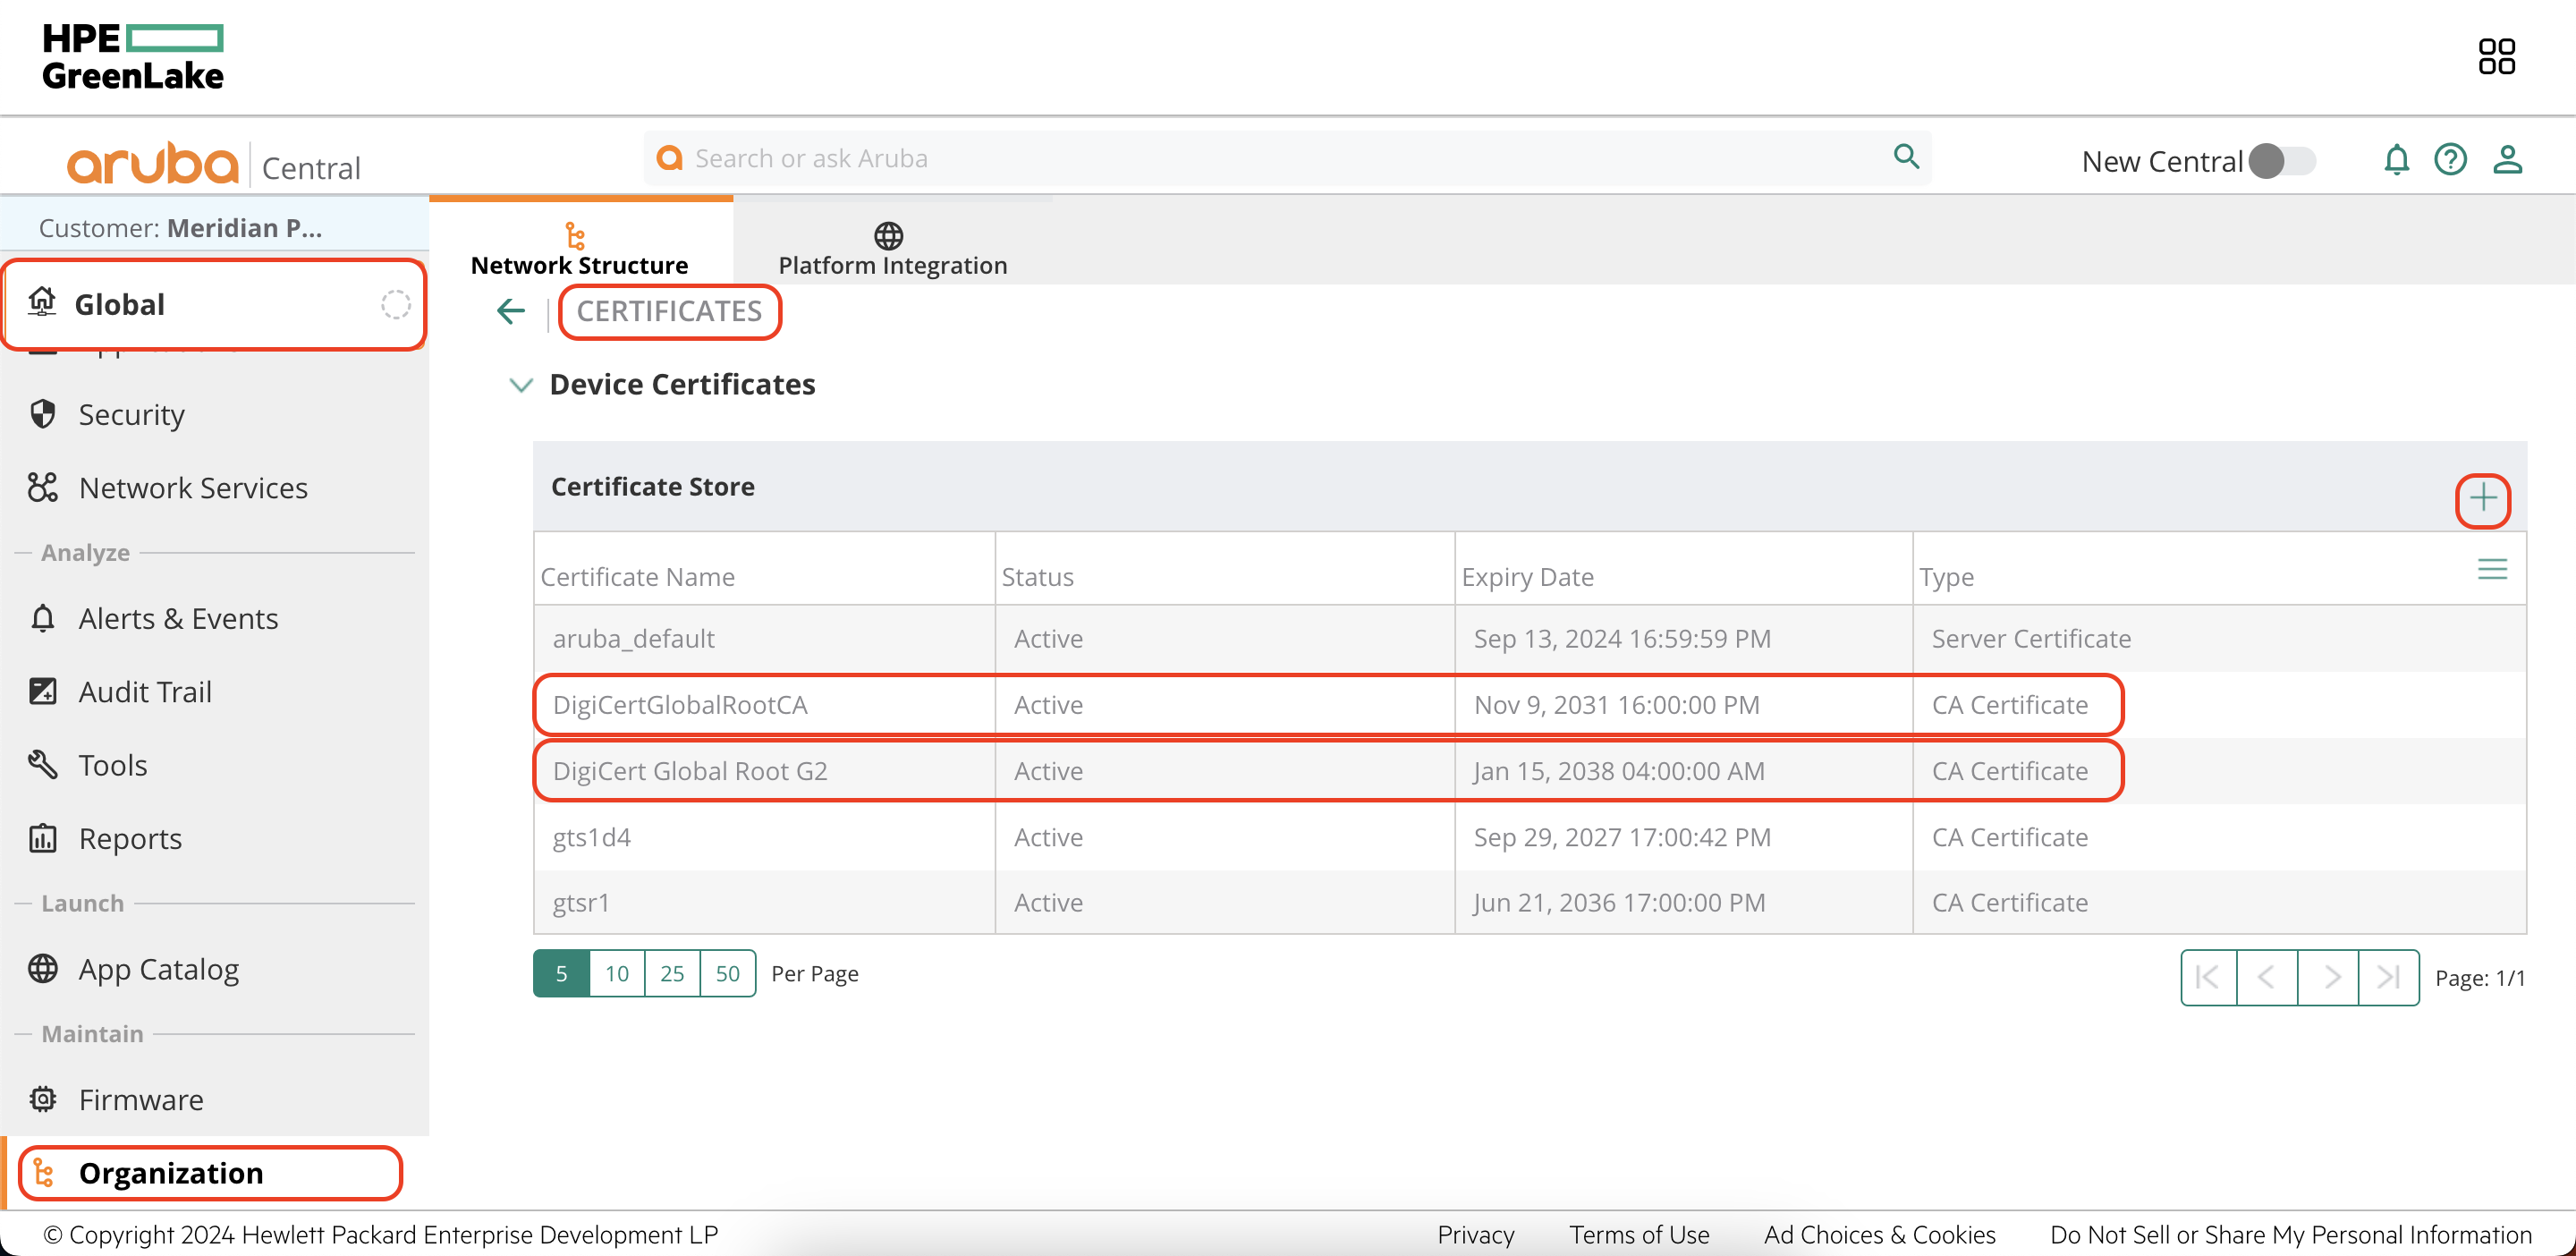The width and height of the screenshot is (2576, 1256).
Task: Open Audit Trail in the sidebar
Action: (145, 691)
